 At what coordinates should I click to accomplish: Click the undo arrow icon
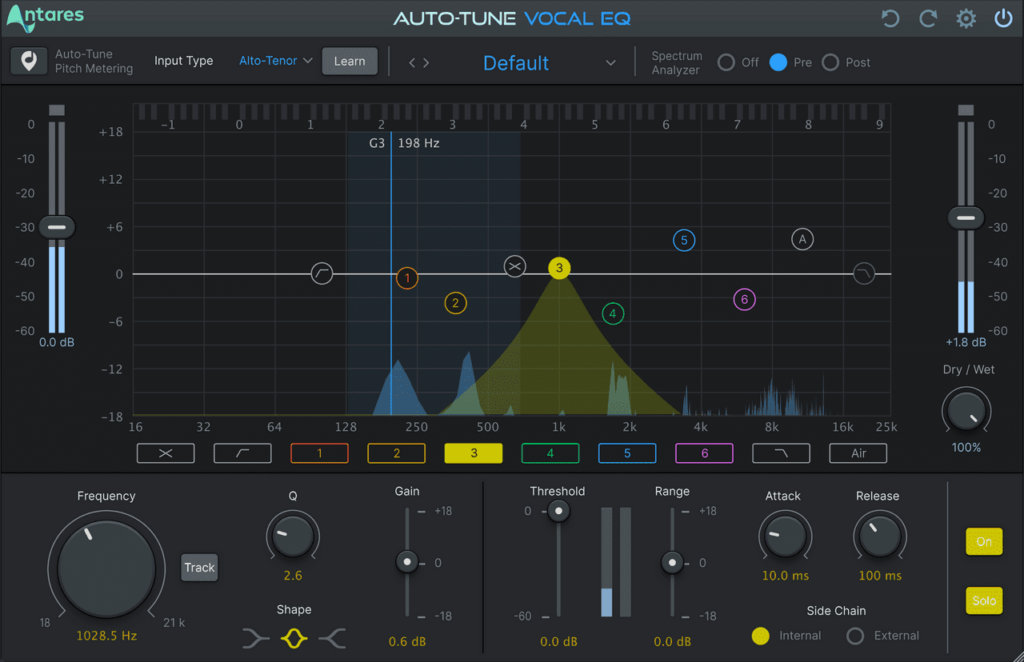pyautogui.click(x=890, y=18)
